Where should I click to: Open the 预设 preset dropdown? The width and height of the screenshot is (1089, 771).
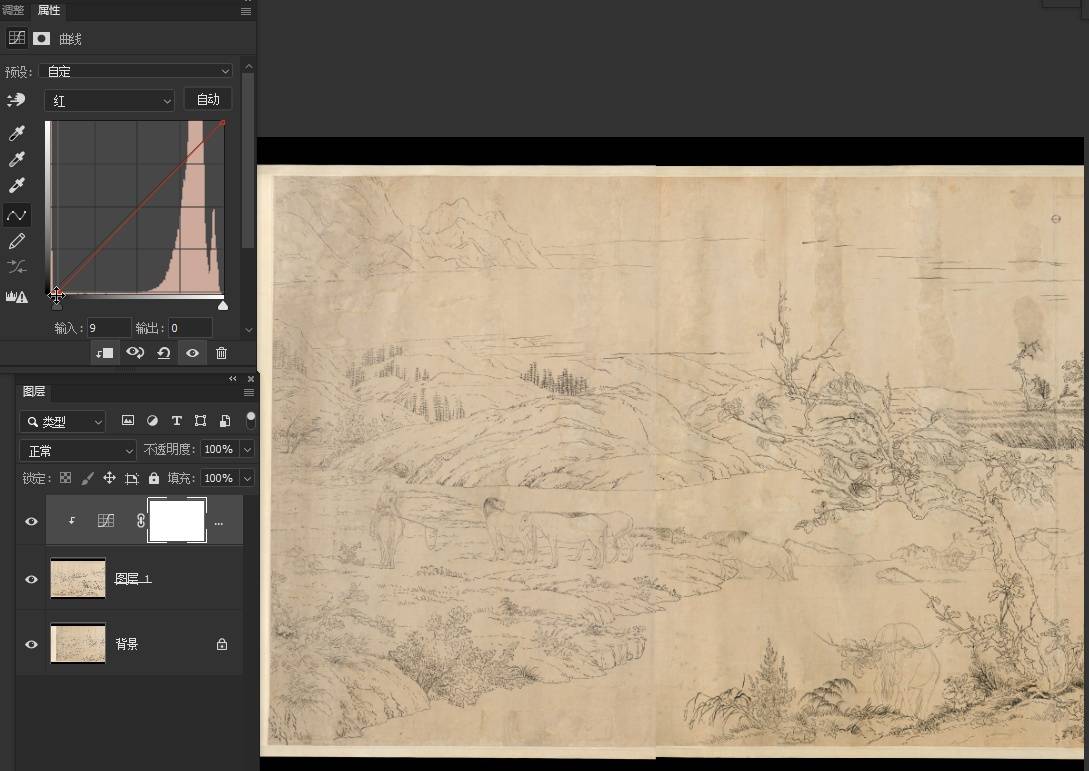click(139, 71)
